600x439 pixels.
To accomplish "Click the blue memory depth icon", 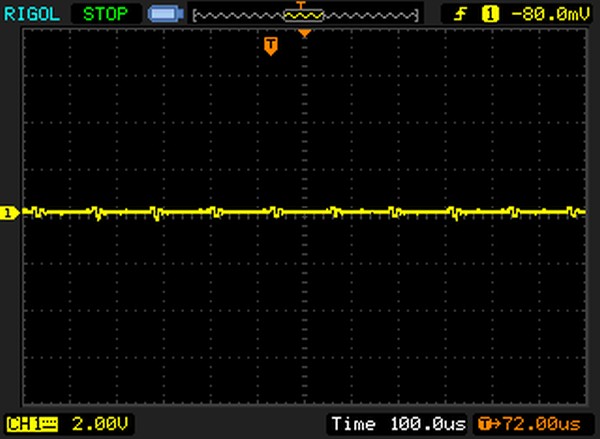I will point(163,14).
